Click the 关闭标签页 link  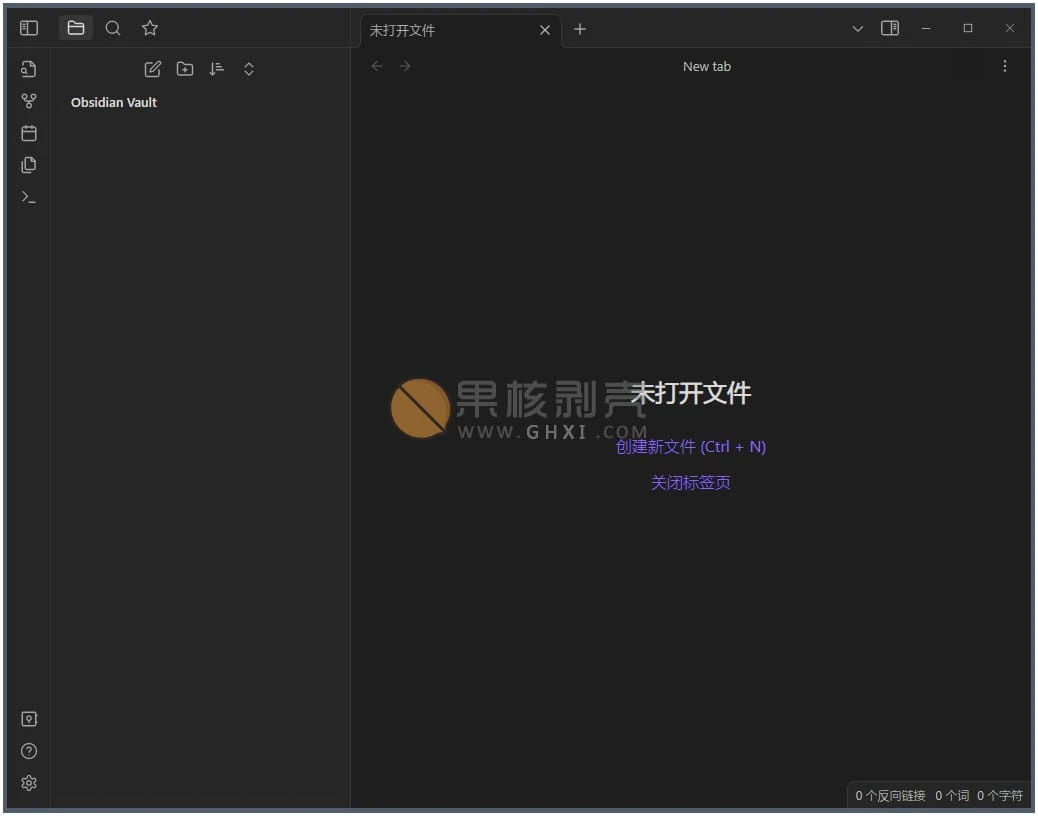point(690,483)
